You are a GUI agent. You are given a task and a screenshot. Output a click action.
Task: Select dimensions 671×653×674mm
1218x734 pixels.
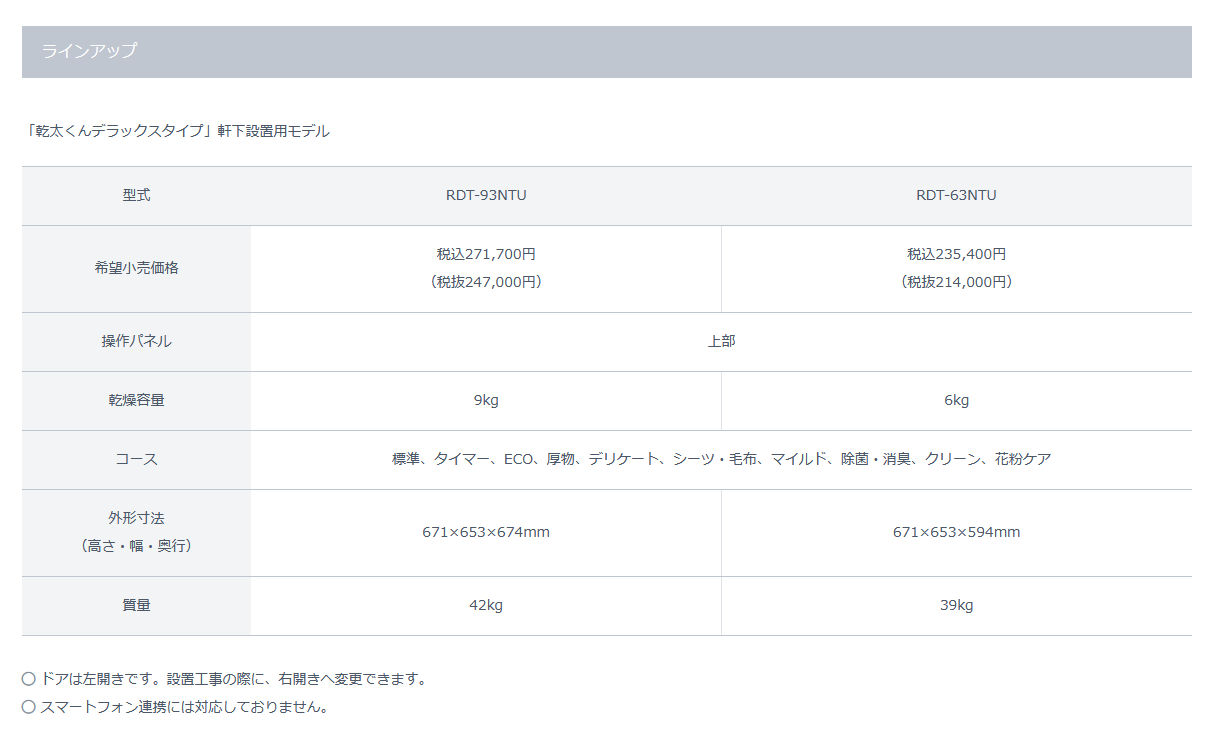[x=486, y=532]
